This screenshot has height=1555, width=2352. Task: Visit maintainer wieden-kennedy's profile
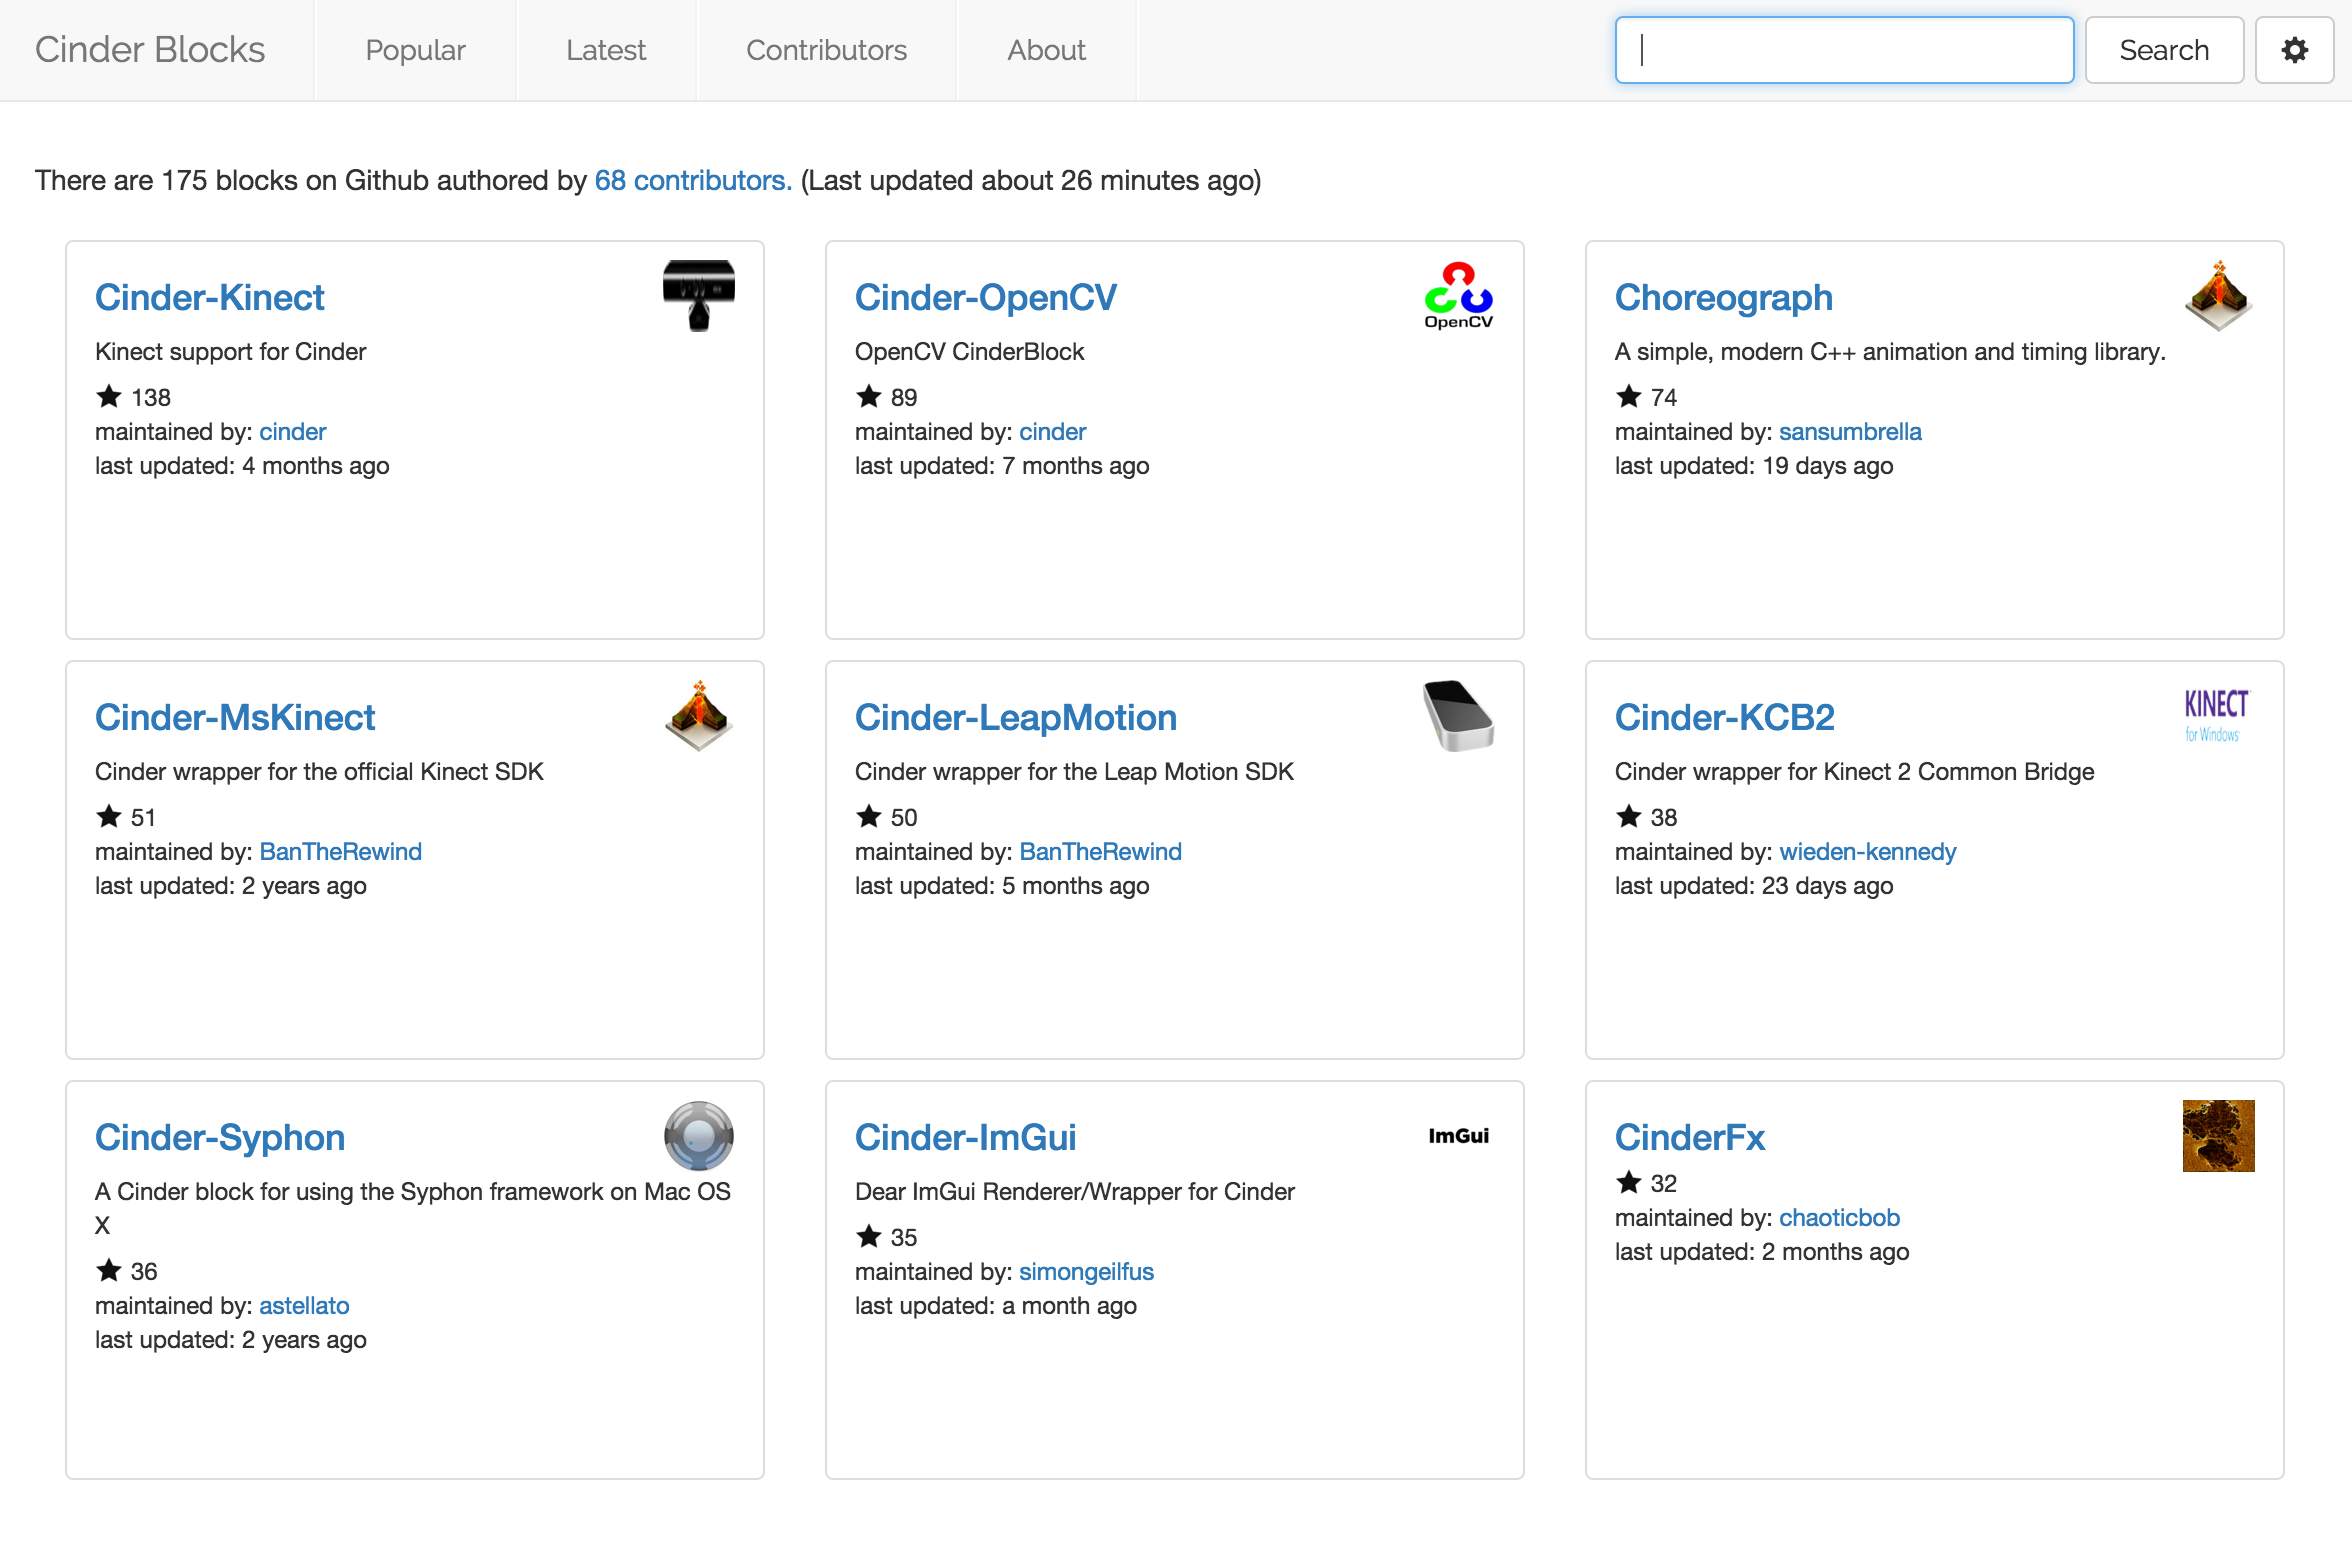(x=1868, y=852)
